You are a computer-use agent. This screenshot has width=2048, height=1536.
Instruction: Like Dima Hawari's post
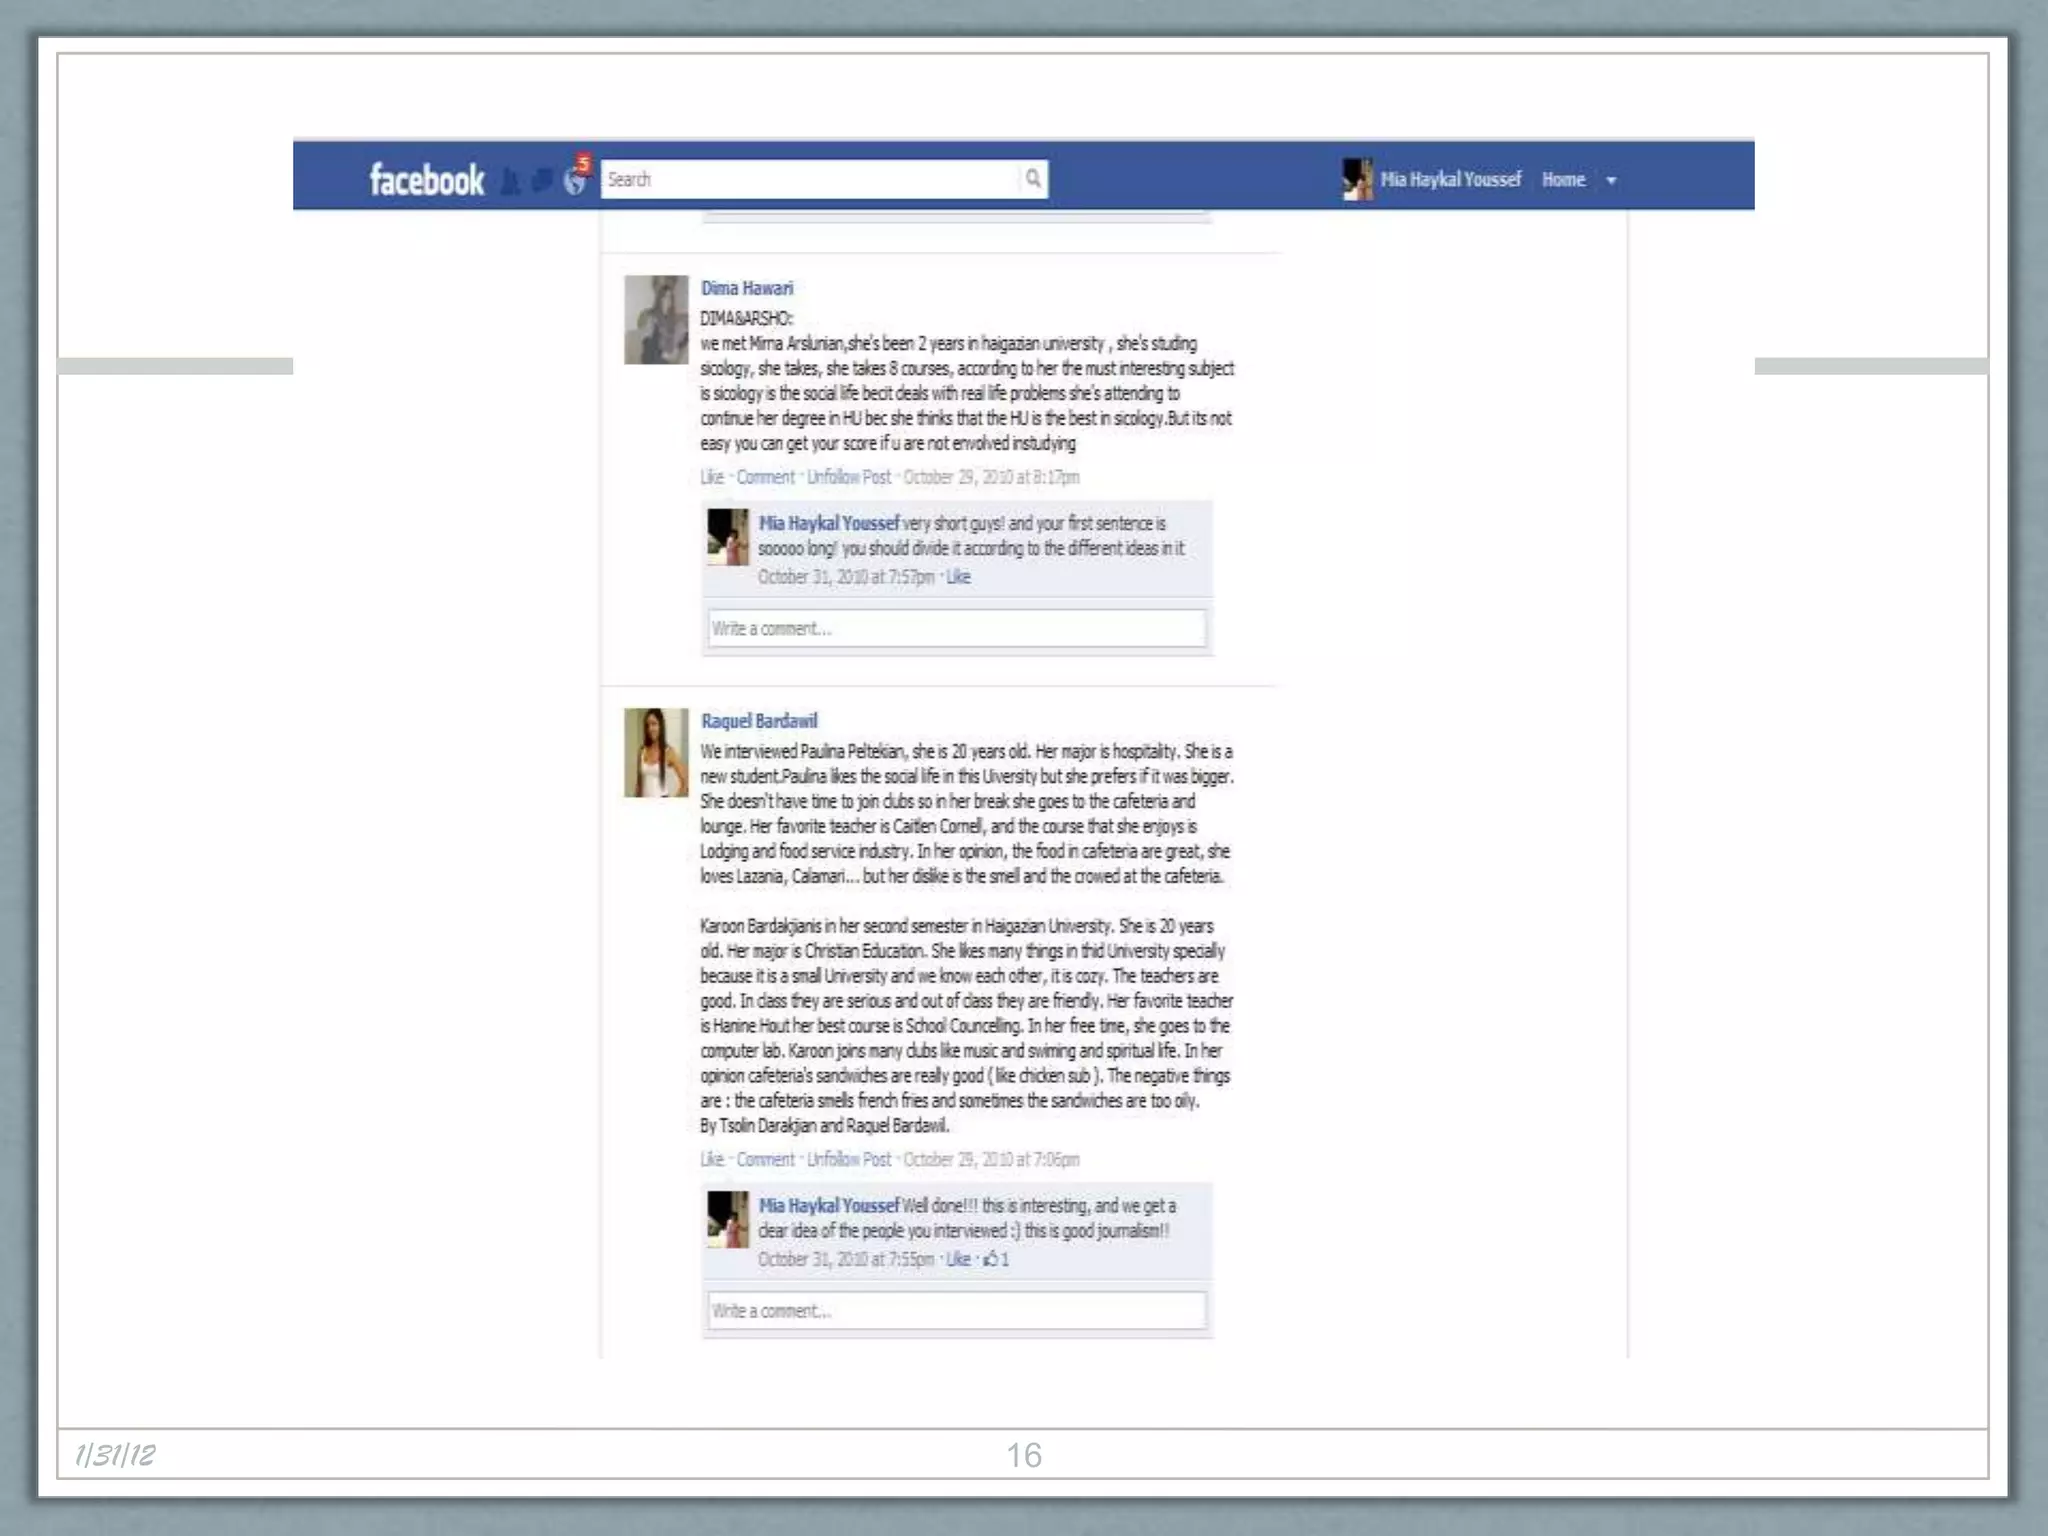tap(711, 477)
